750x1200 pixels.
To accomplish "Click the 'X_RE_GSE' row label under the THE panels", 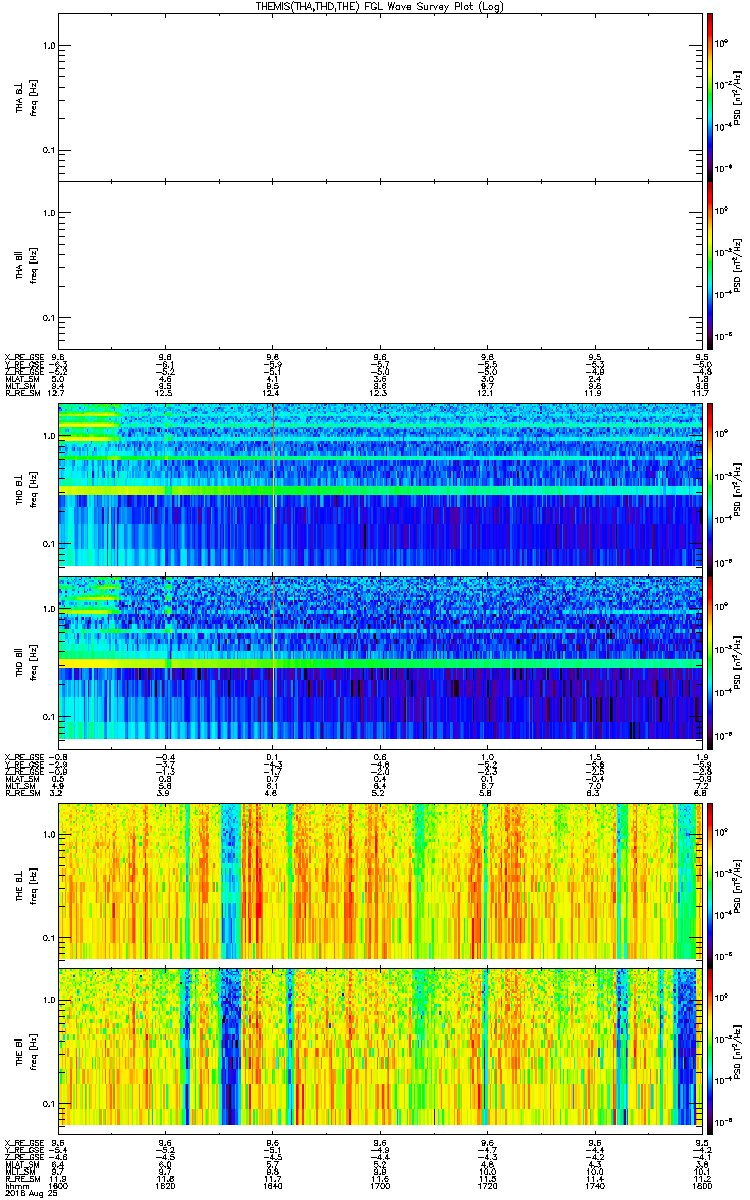I will tap(23, 1143).
